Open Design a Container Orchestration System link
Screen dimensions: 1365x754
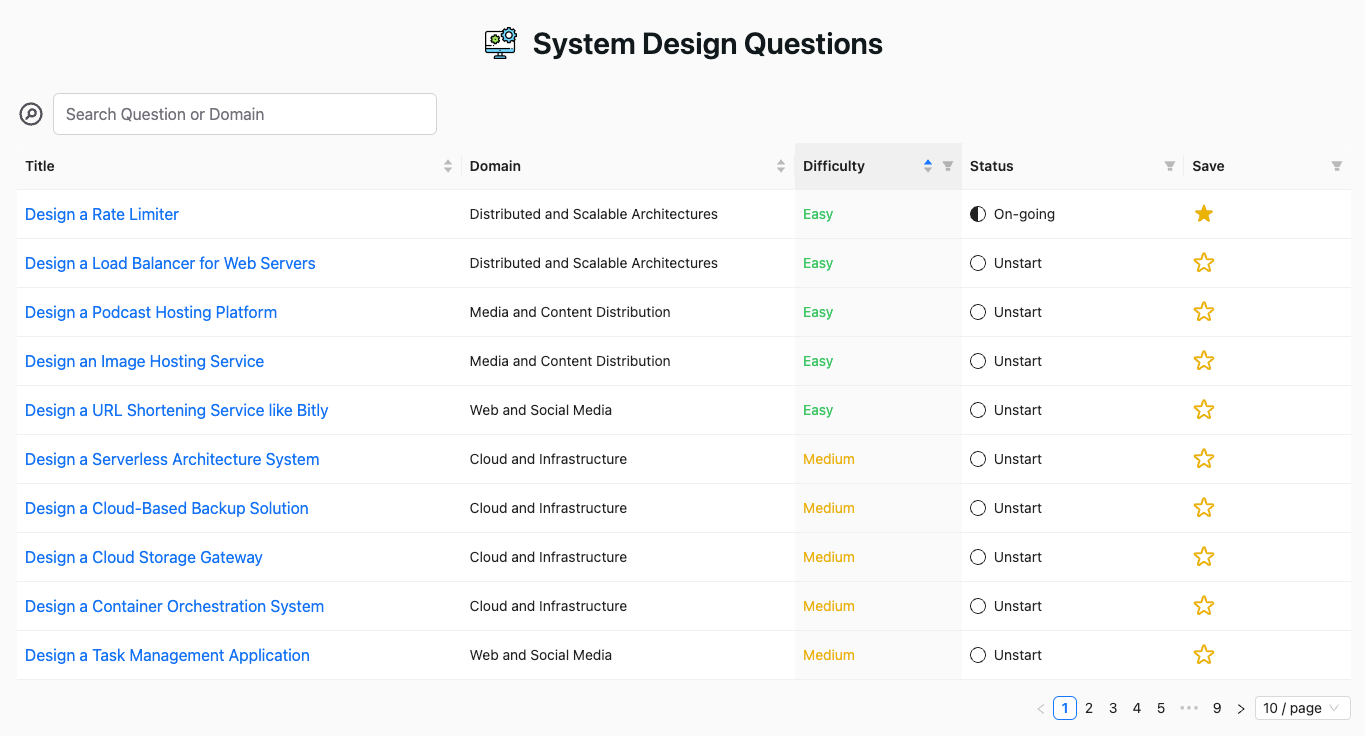(x=174, y=606)
